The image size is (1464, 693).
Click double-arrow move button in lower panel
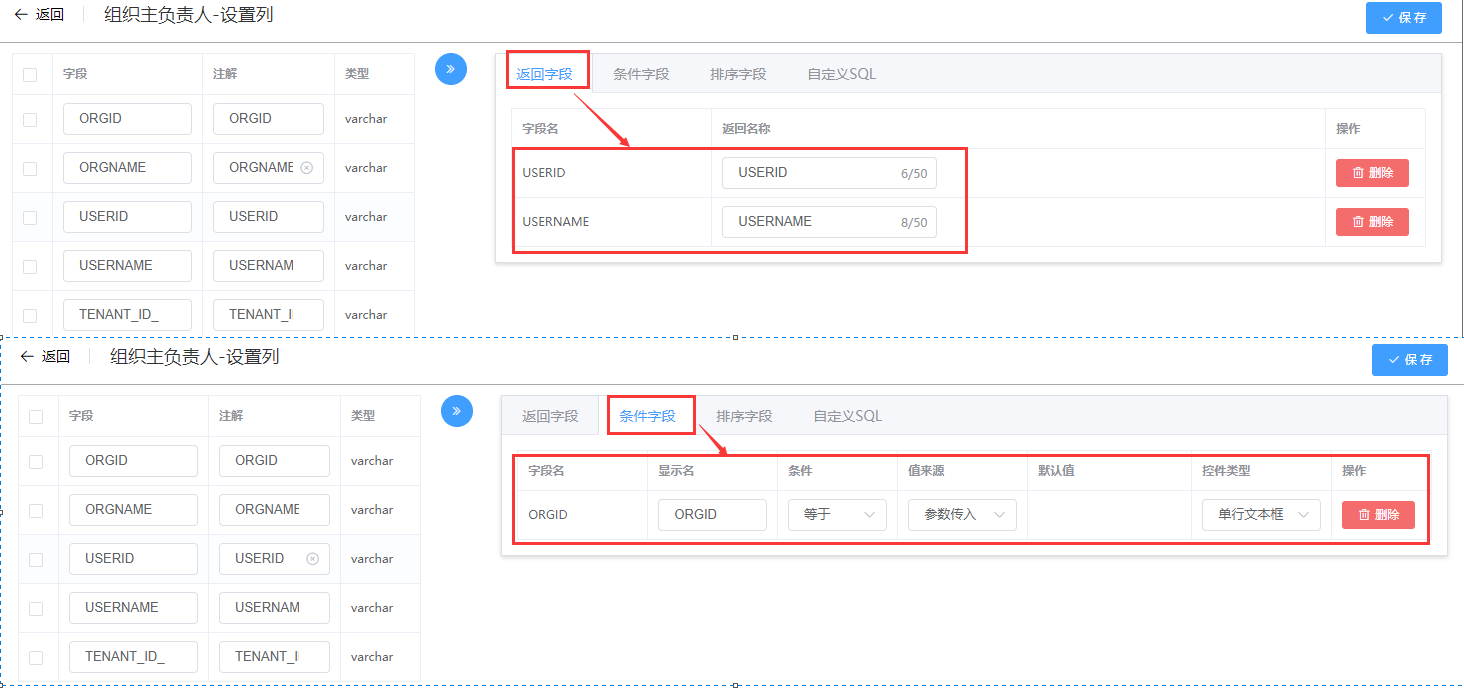(457, 411)
